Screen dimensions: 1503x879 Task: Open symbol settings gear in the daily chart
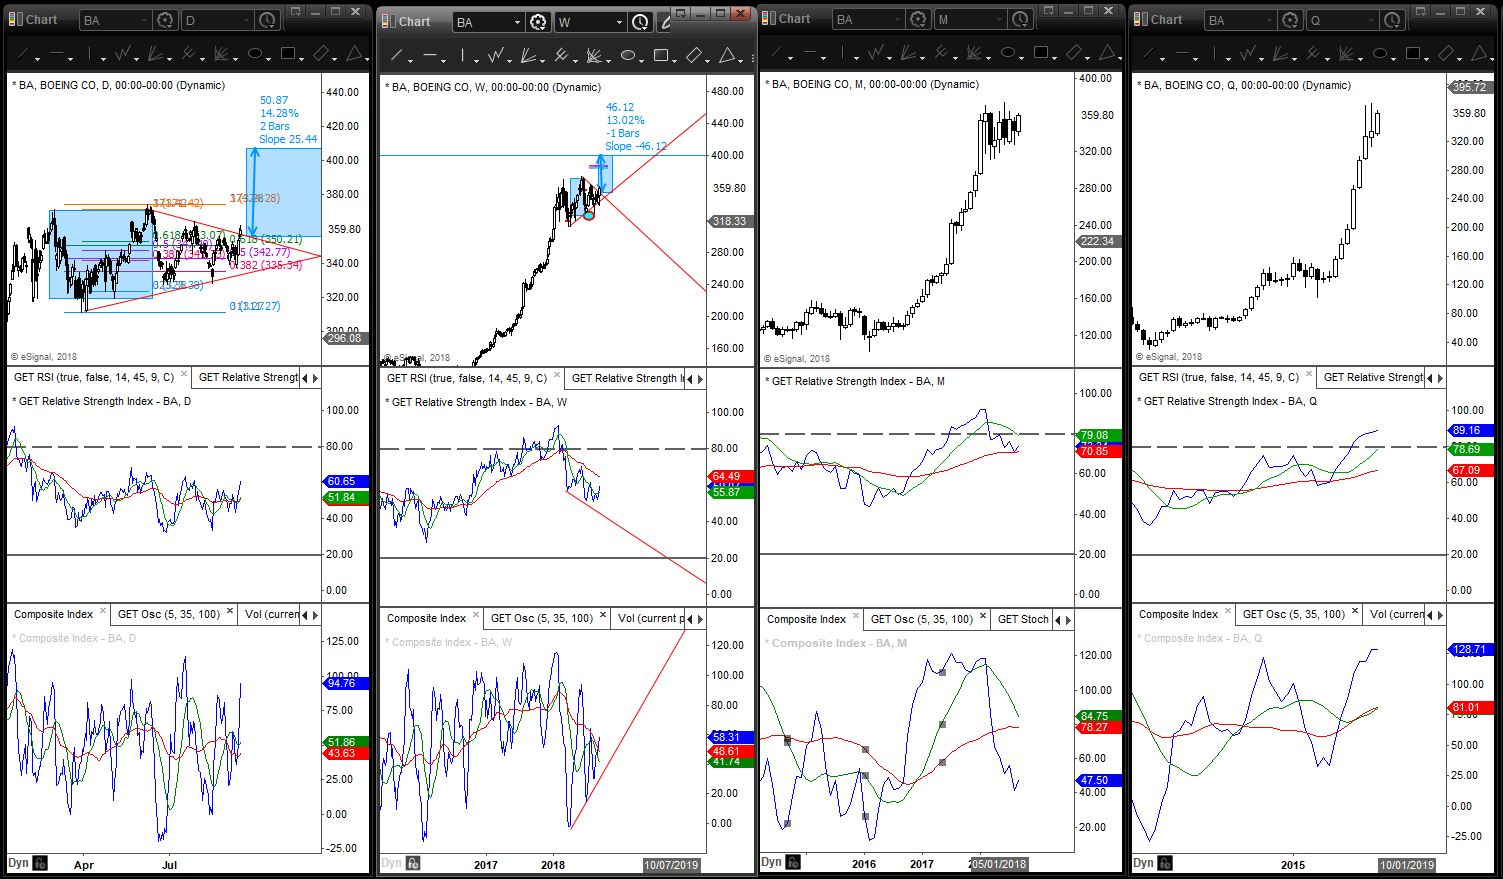click(x=165, y=20)
